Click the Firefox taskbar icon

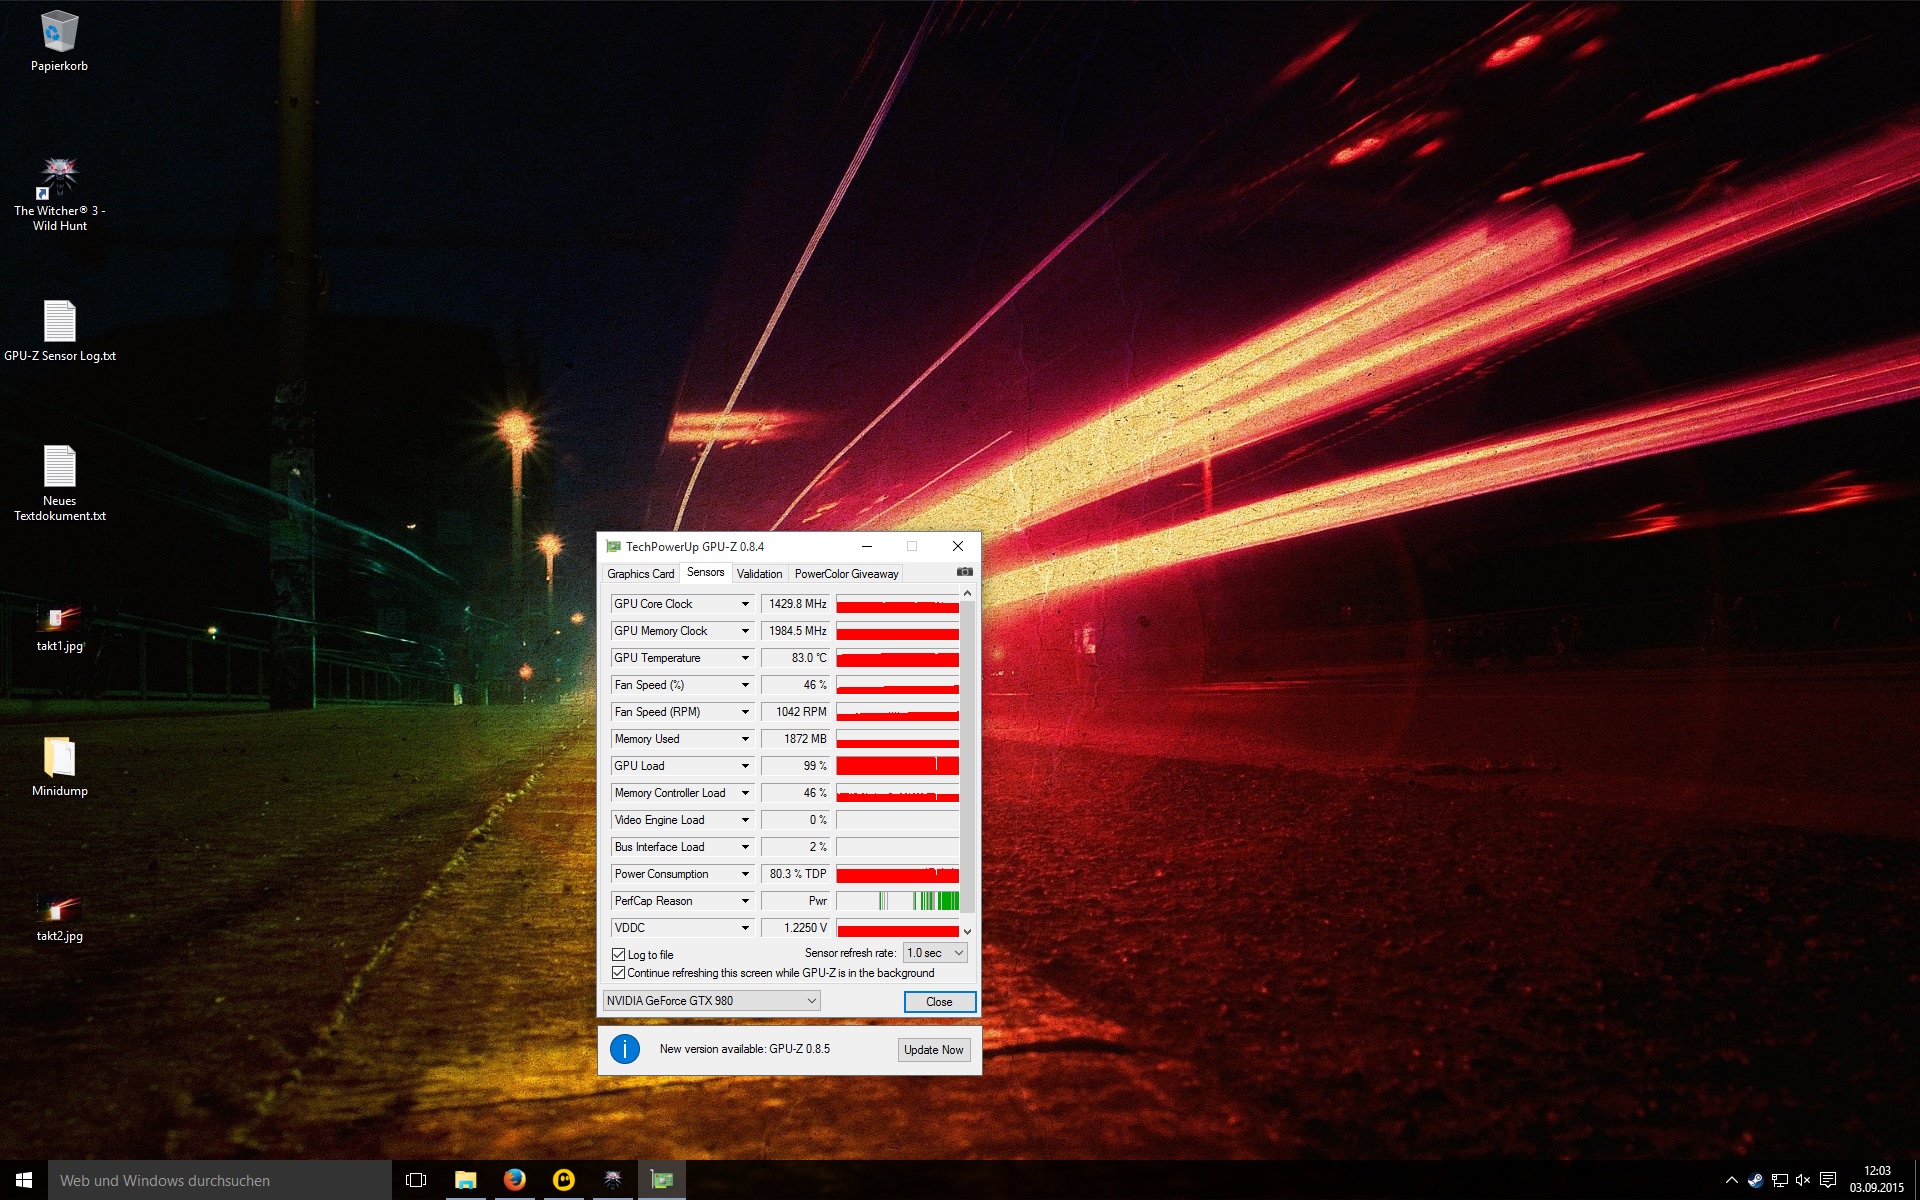click(514, 1180)
